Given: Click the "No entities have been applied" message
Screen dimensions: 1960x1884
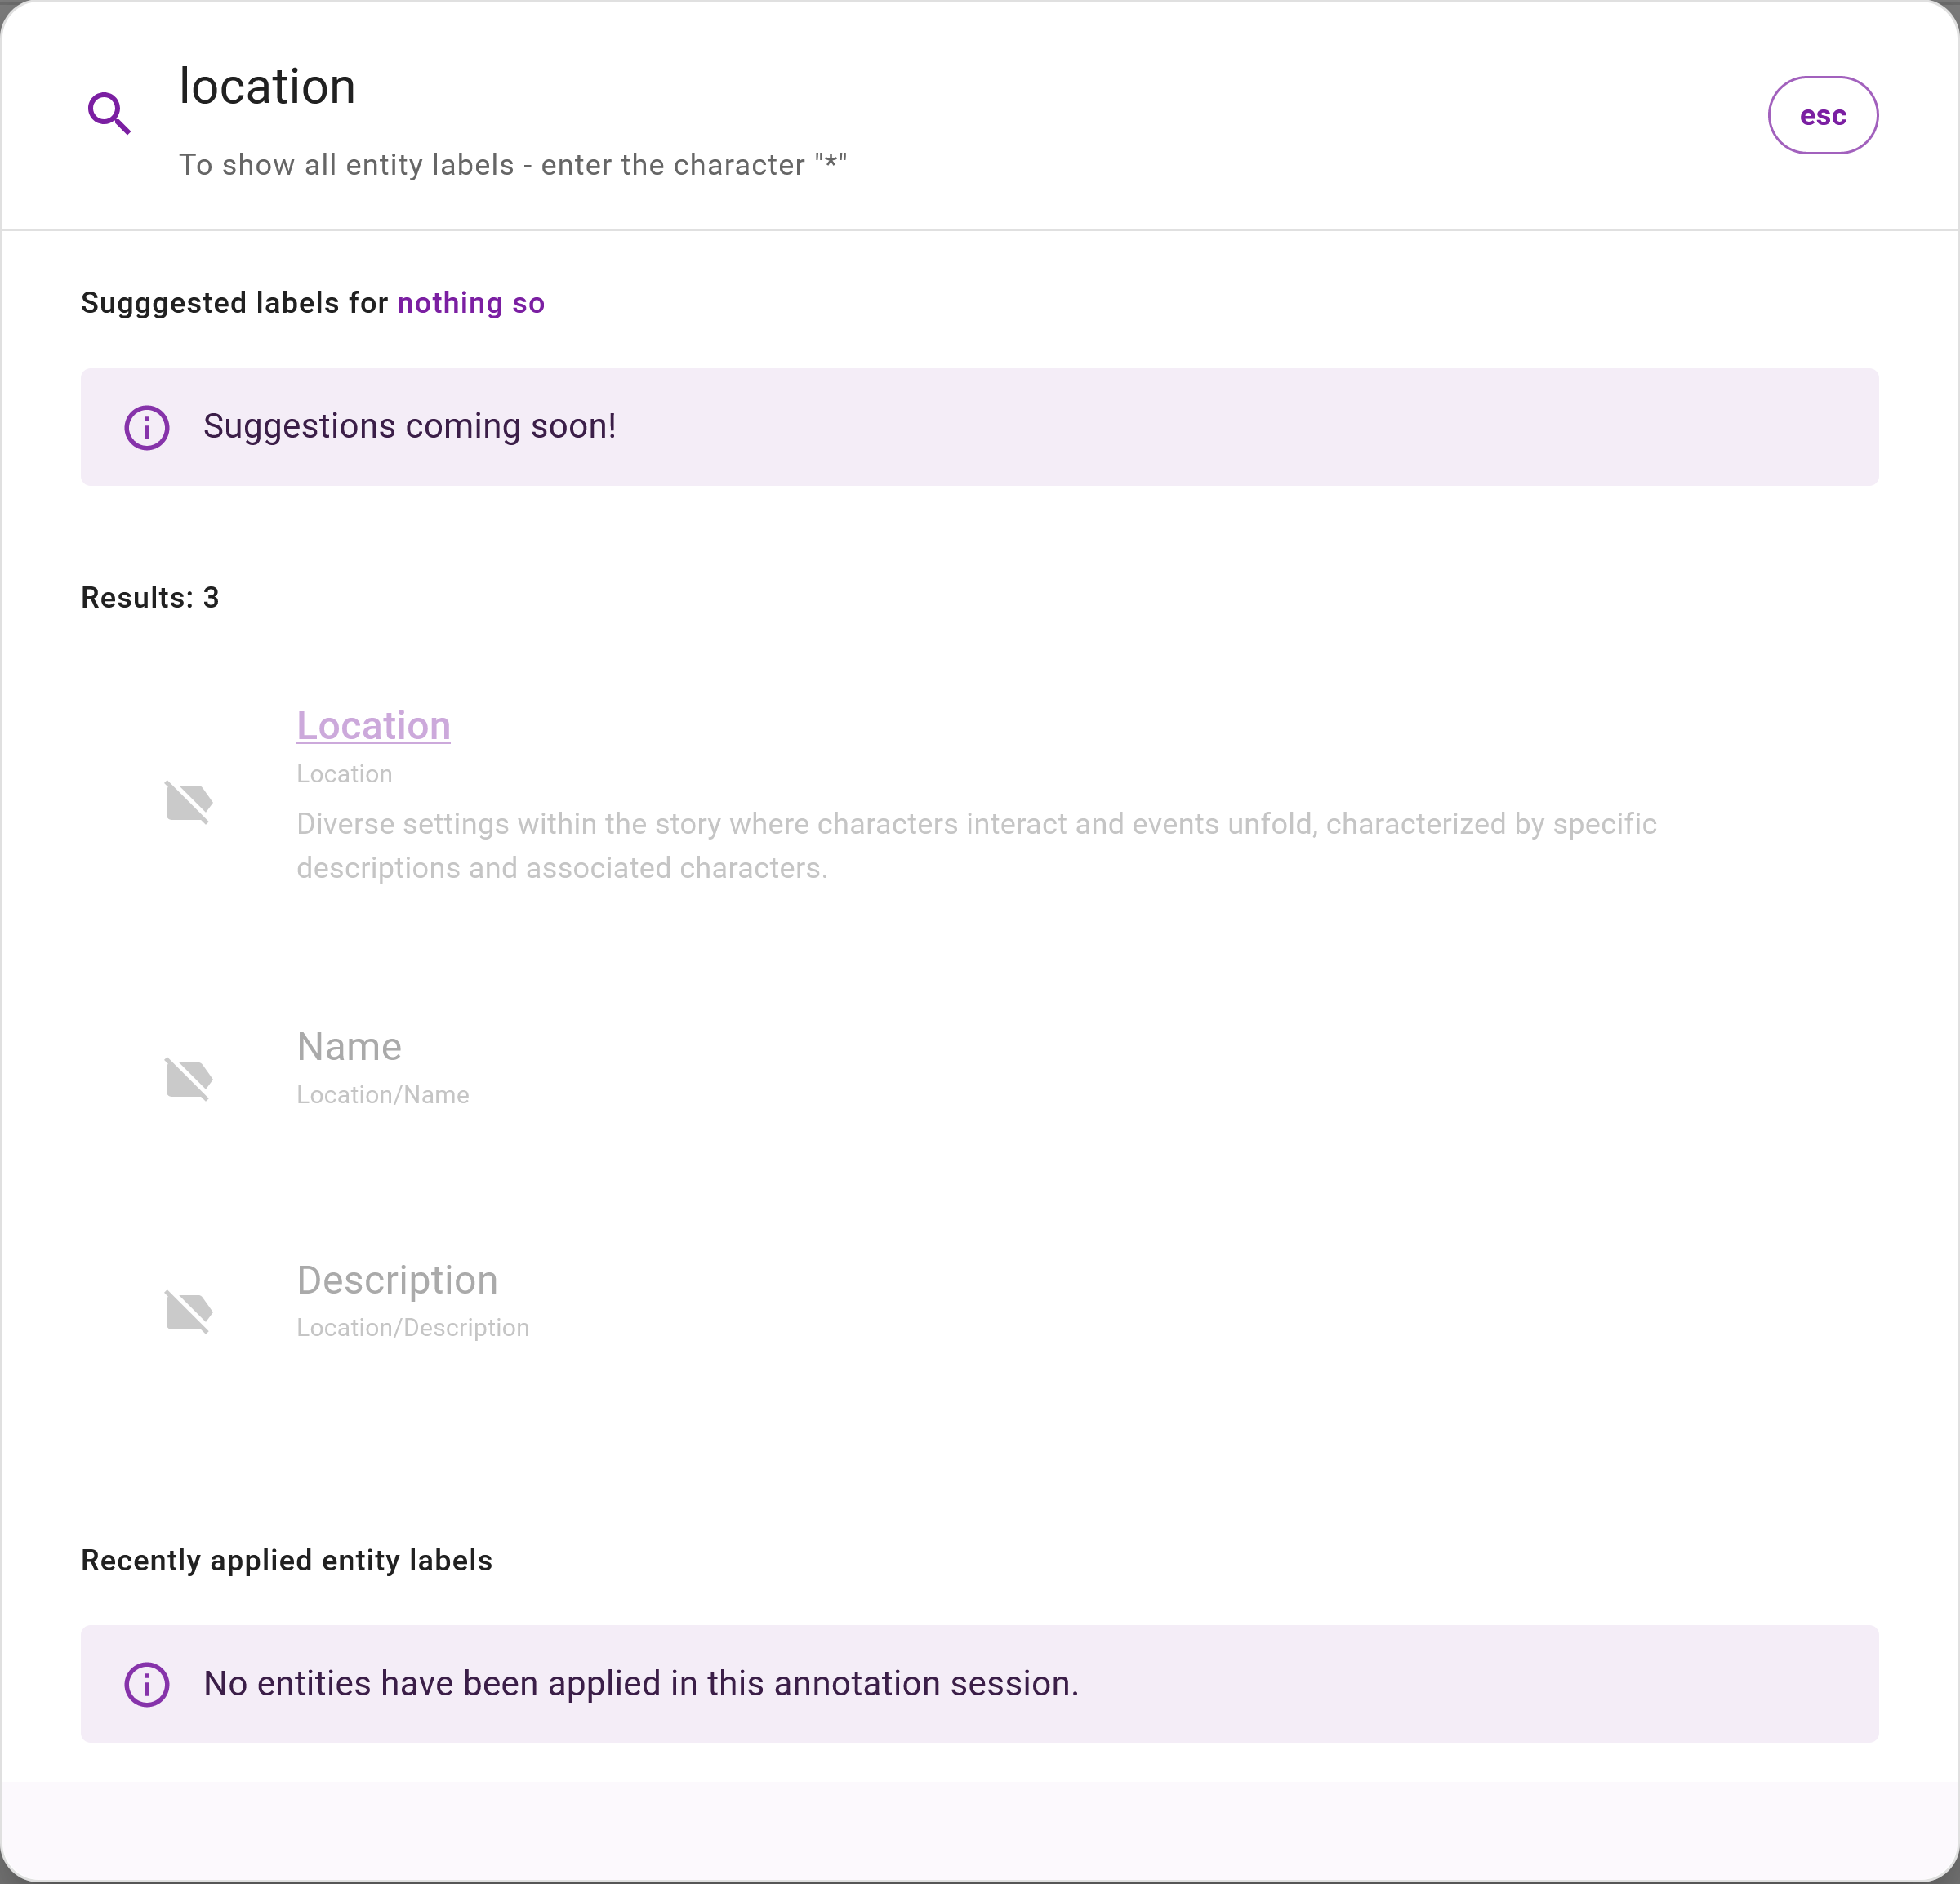Looking at the screenshot, I should (641, 1684).
